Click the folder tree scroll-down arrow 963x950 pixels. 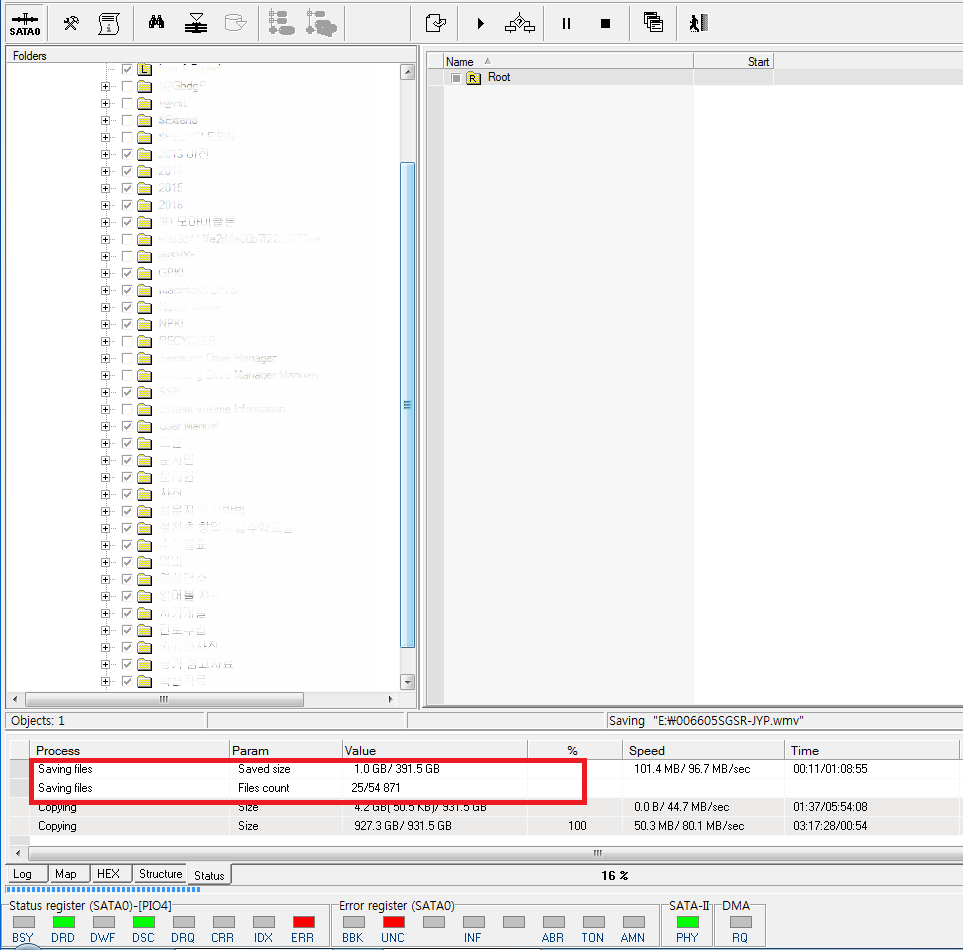(x=407, y=682)
